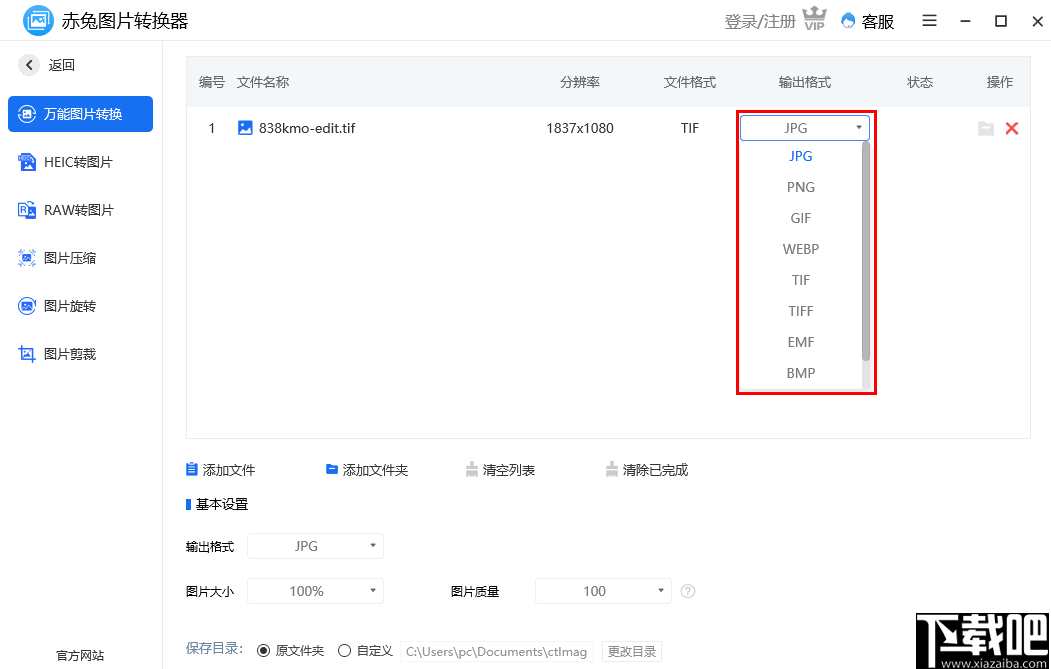Open the HEIC转图片 converter
Image resolution: width=1051 pixels, height=669 pixels.
80,162
